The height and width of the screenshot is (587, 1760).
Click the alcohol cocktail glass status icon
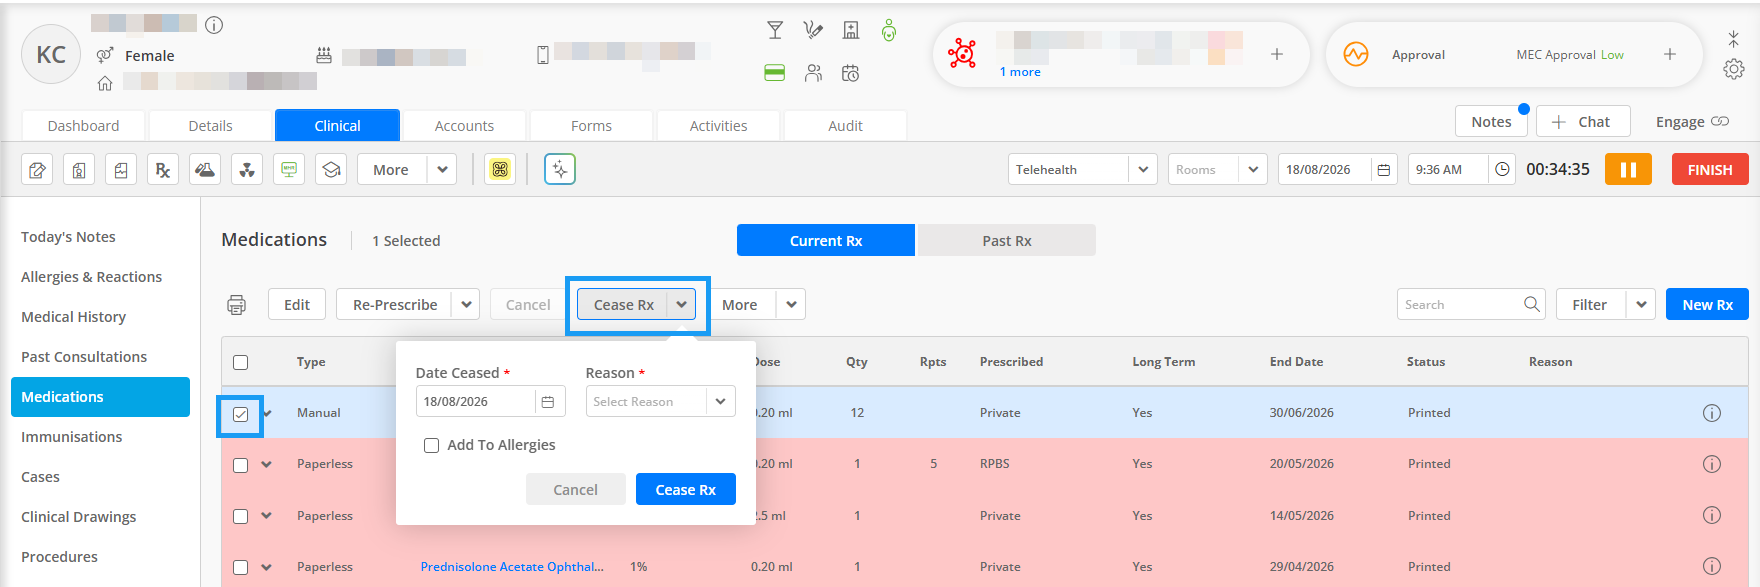pyautogui.click(x=775, y=30)
